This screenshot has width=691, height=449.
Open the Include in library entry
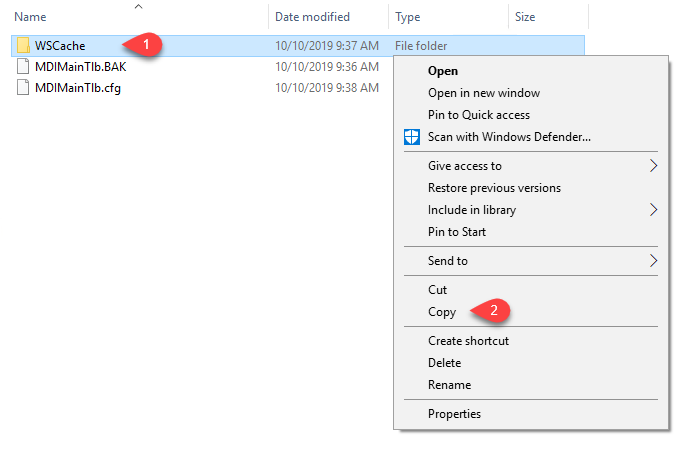tap(531, 210)
